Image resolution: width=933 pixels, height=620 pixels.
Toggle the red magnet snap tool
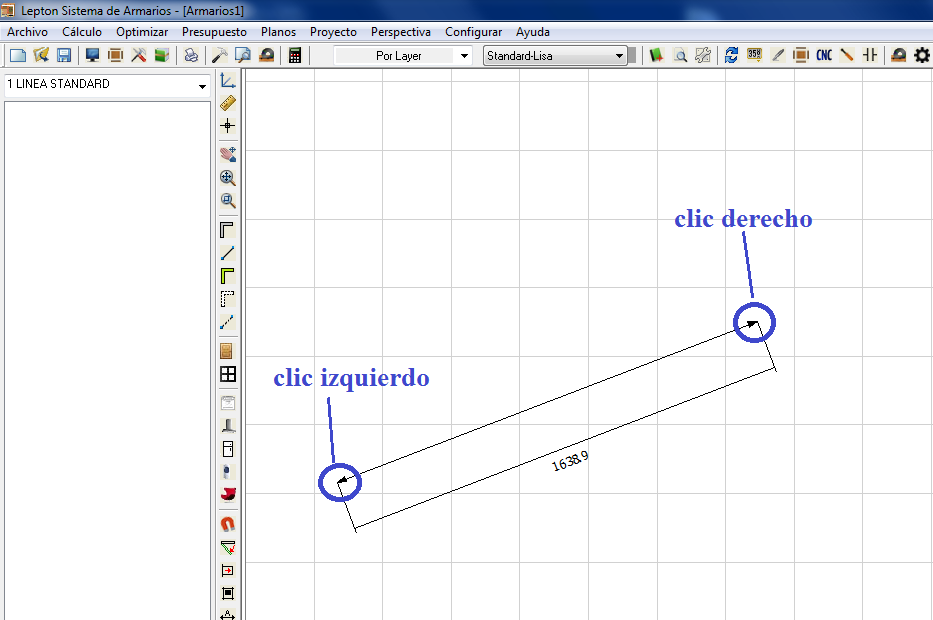[x=228, y=524]
